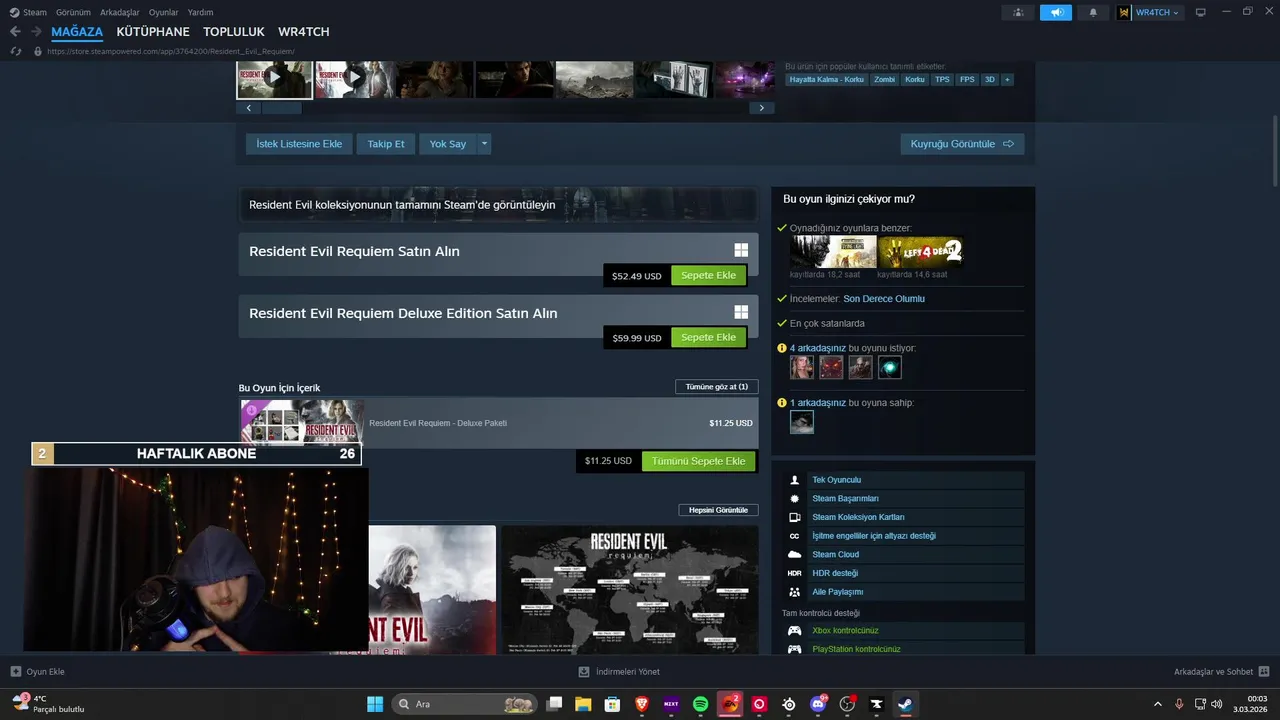
Task: Click the Steam logo in the menu bar
Action: click(x=14, y=12)
